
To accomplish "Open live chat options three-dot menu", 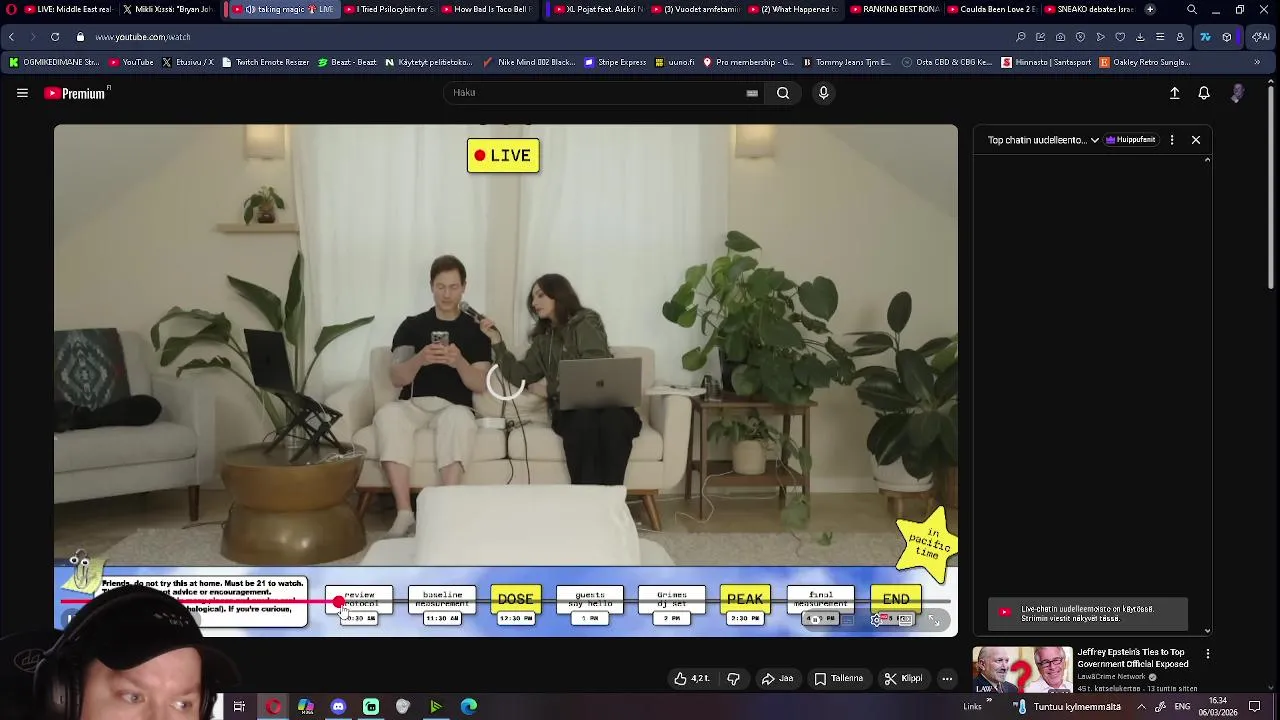I will click(1172, 140).
